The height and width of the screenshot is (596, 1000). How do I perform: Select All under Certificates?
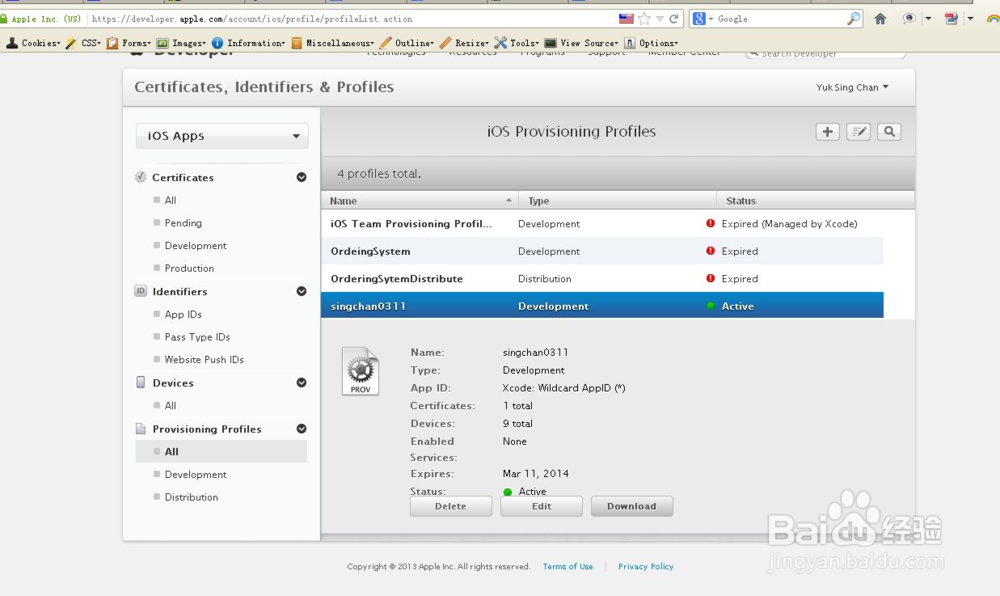pos(170,200)
